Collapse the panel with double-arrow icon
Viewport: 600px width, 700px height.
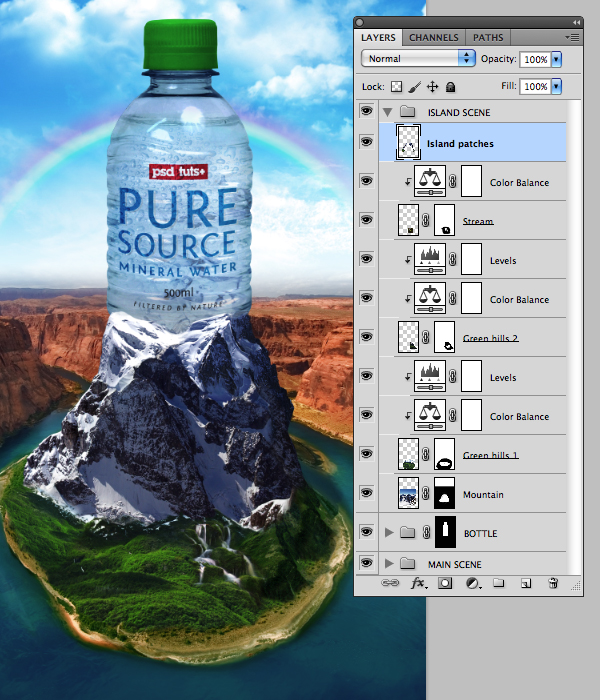pos(576,22)
